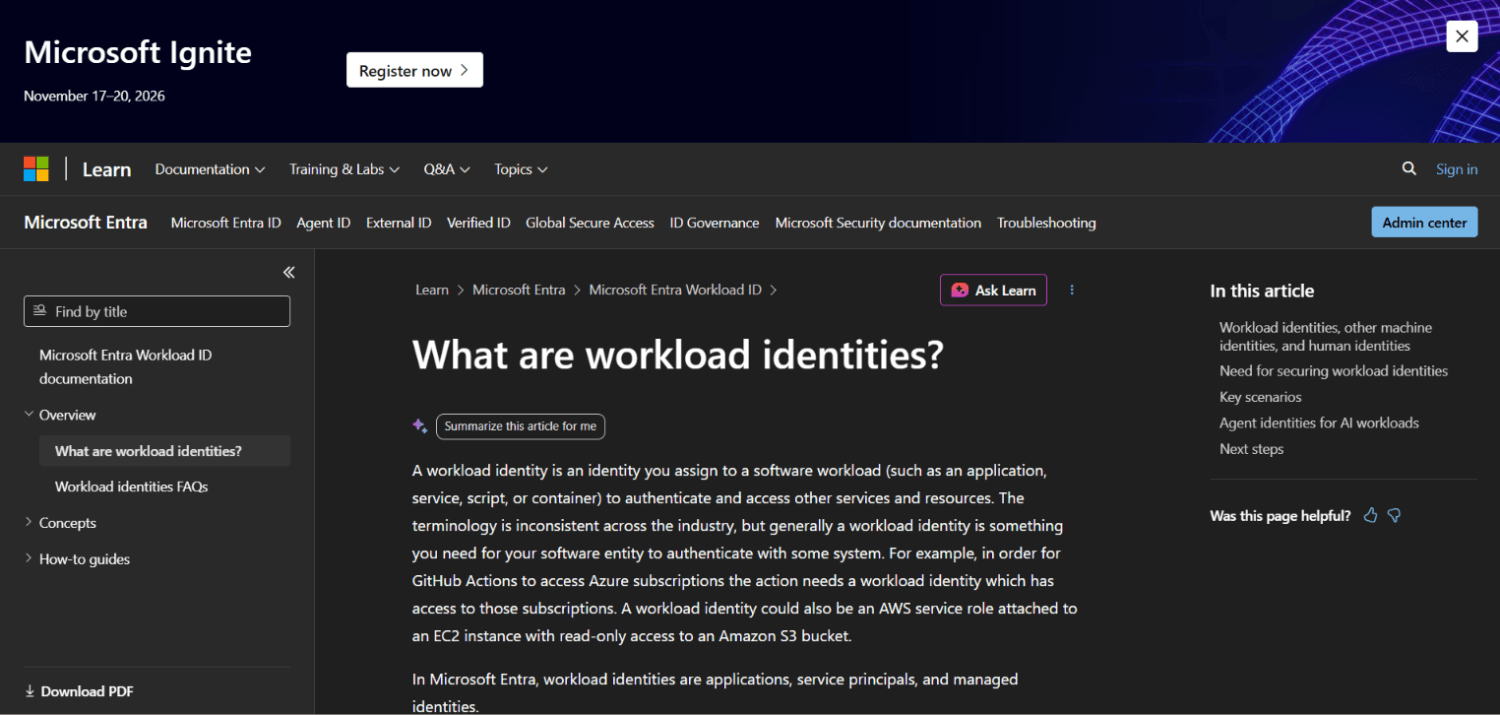Click the Microsoft logo icon

click(x=36, y=169)
